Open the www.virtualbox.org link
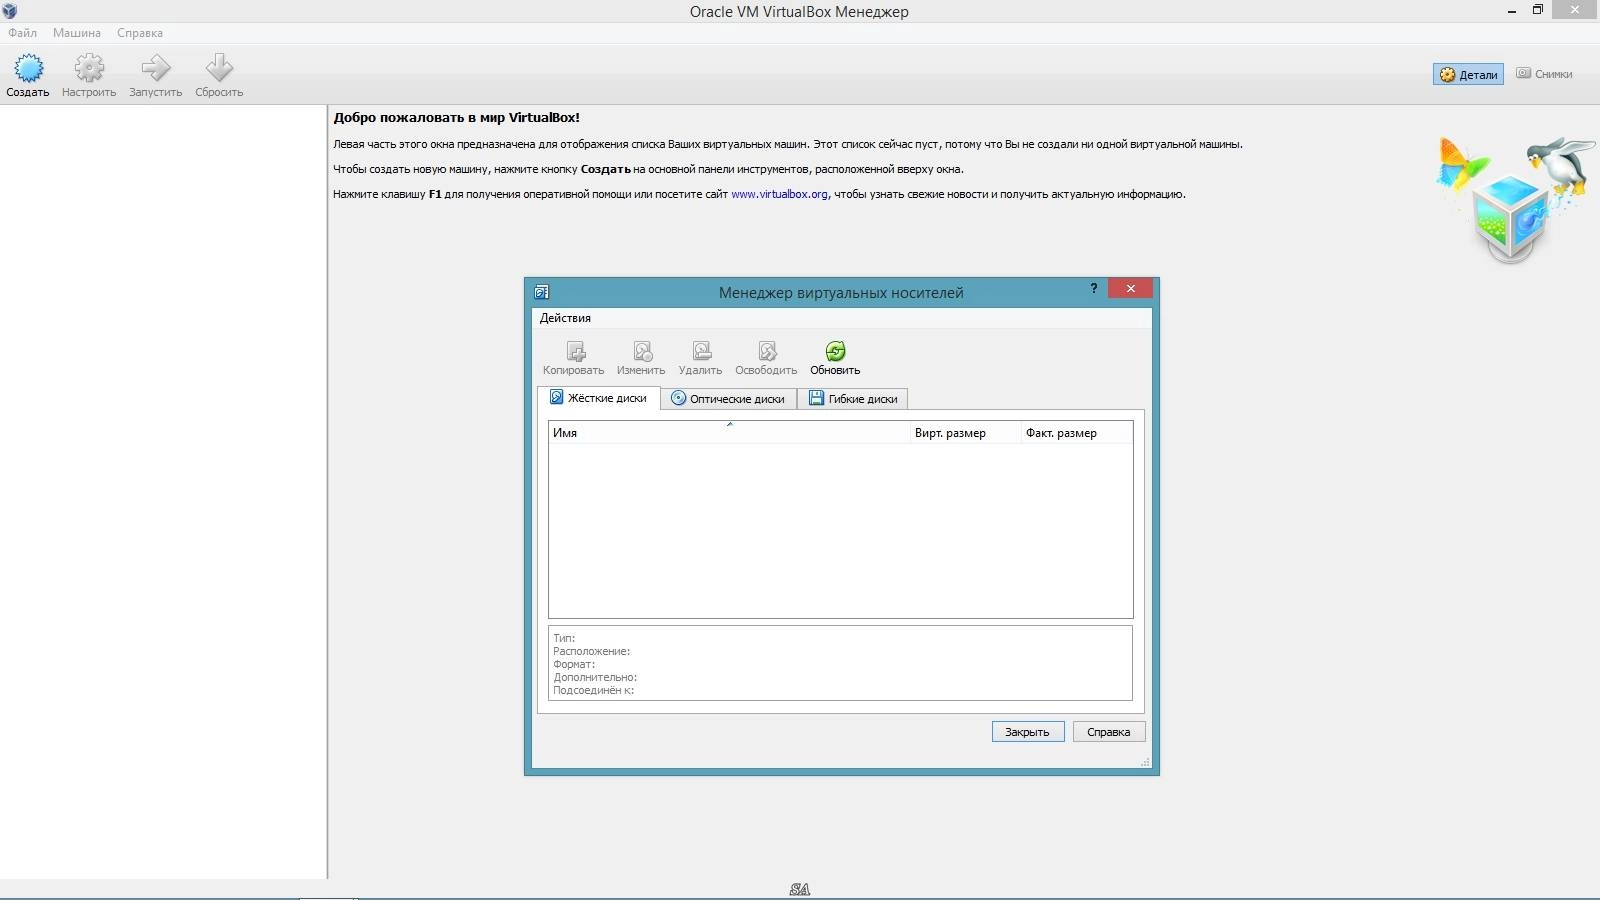This screenshot has width=1600, height=900. (x=779, y=194)
